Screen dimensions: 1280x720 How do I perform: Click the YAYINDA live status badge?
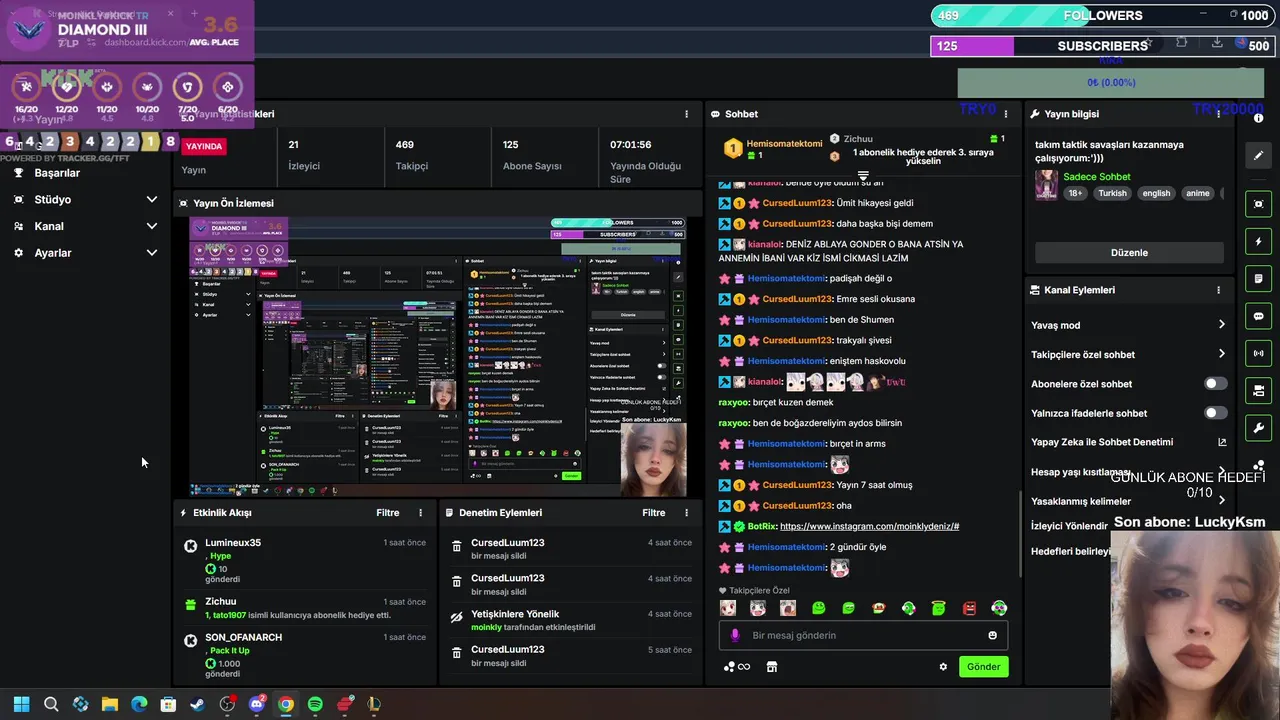tap(204, 146)
